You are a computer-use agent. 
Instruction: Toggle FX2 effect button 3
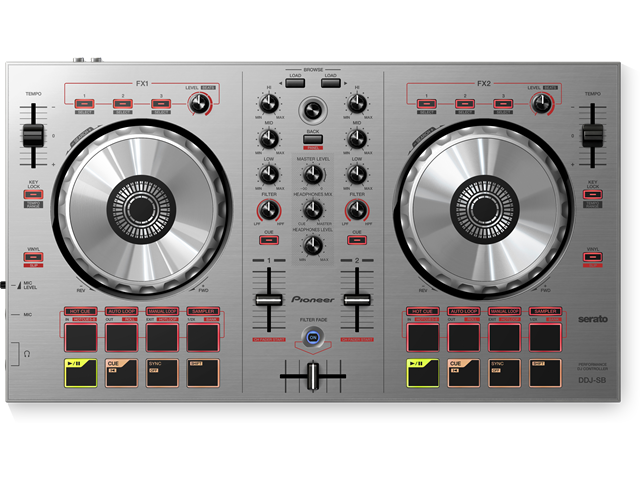[x=500, y=103]
